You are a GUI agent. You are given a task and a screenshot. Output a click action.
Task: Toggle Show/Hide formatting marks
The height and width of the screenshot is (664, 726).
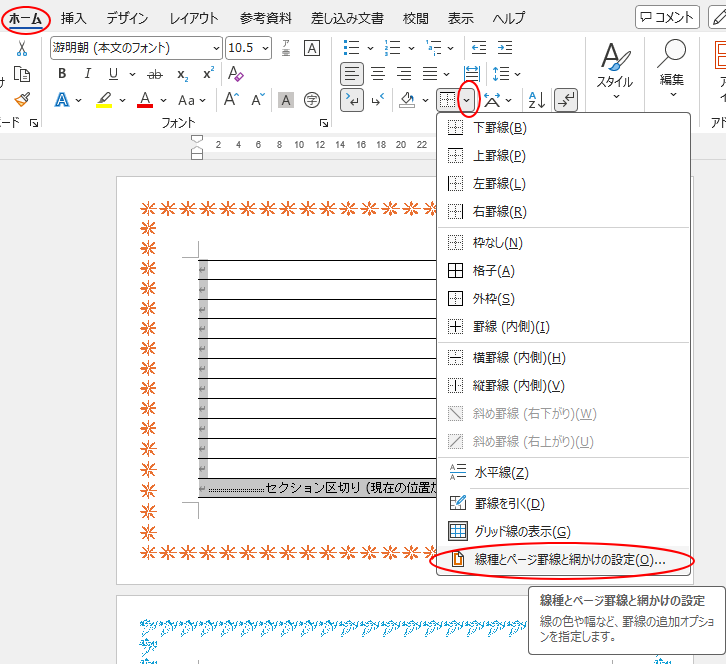(566, 100)
